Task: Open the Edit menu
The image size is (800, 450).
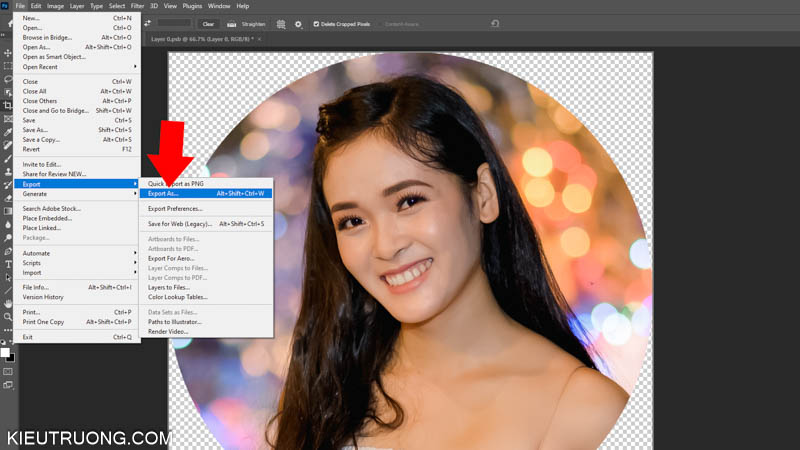Action: [x=36, y=6]
